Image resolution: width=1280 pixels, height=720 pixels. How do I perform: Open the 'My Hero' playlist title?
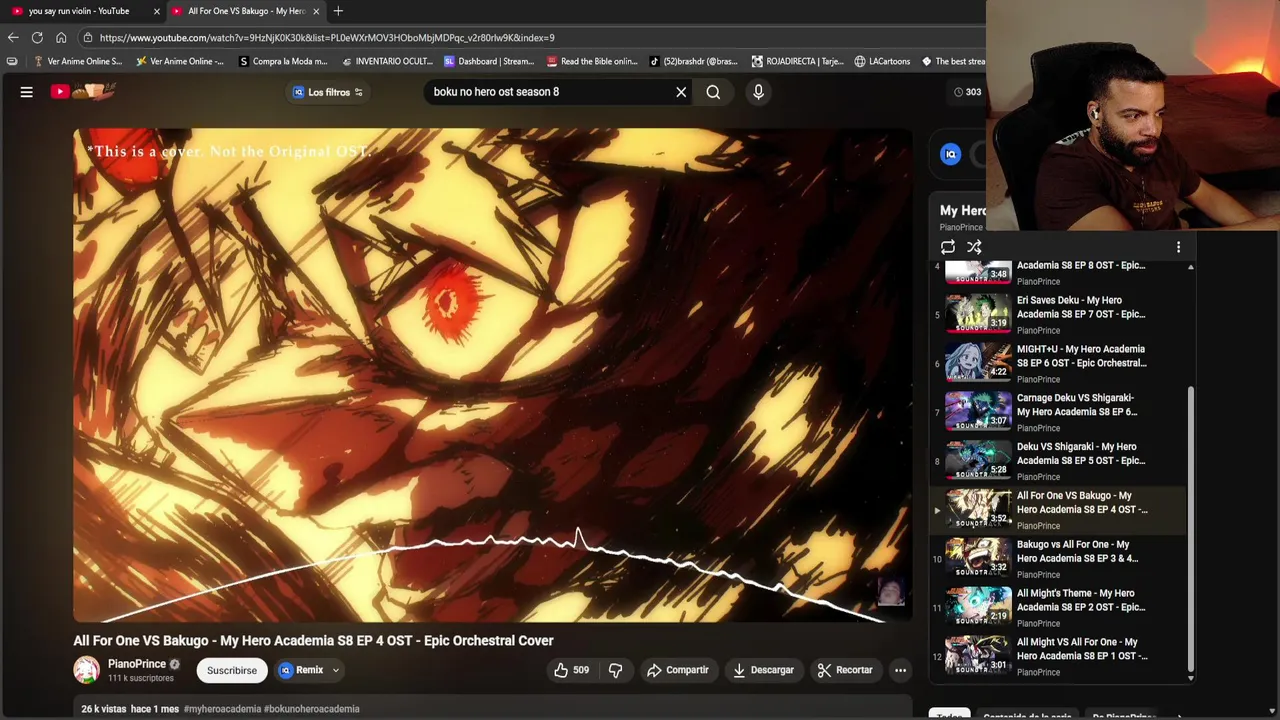pos(962,210)
